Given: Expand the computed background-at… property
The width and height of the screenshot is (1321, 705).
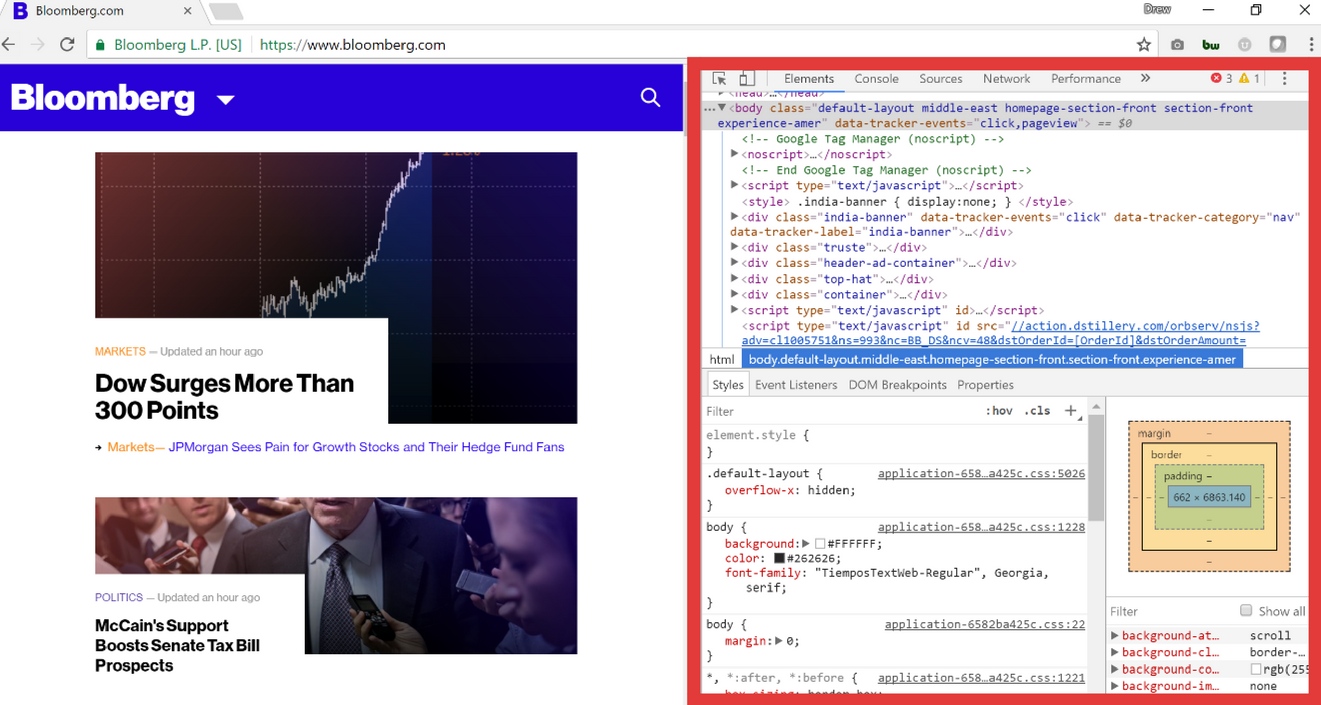Looking at the screenshot, I should click(1115, 635).
